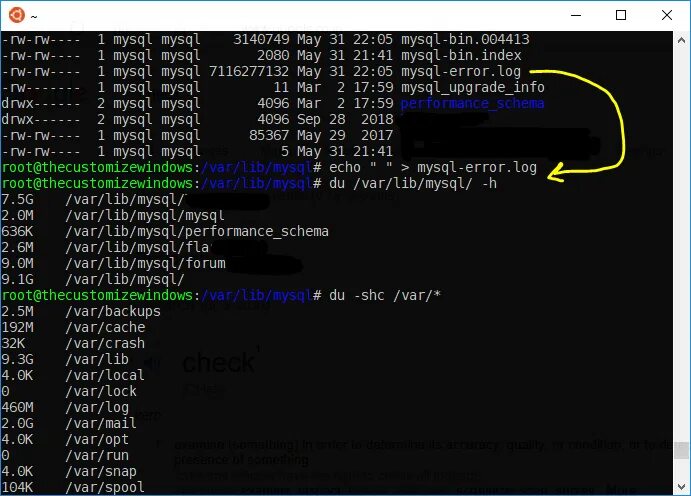Minimize the terminal window
The height and width of the screenshot is (496, 691).
tap(576, 15)
